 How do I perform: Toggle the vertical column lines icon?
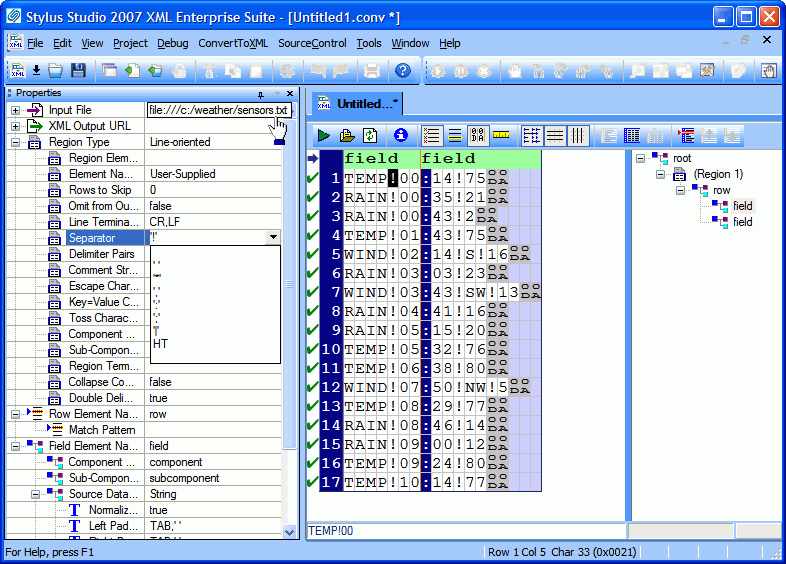point(577,135)
